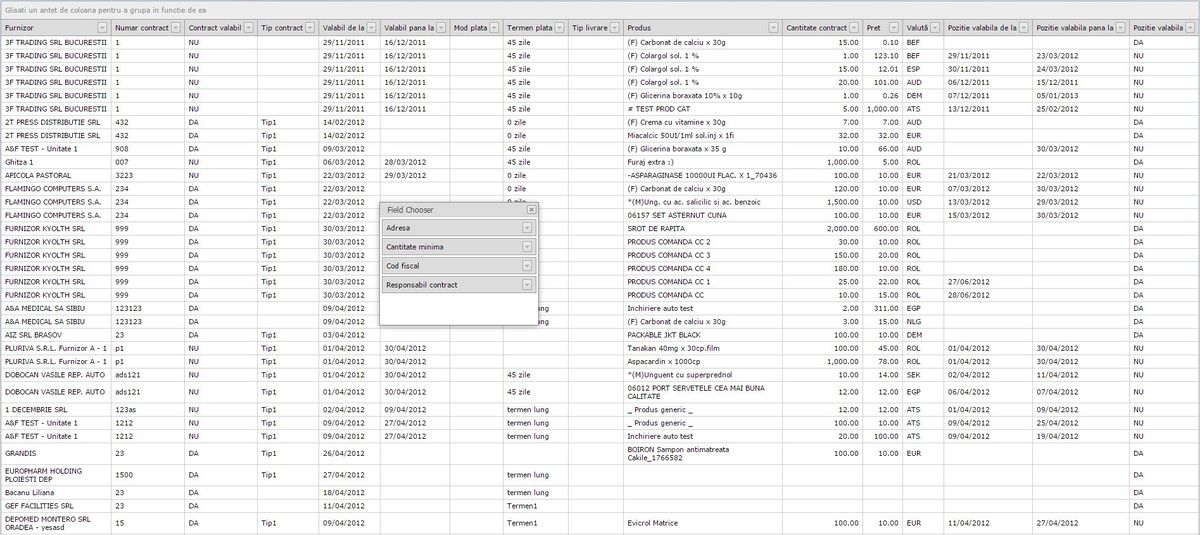Image resolution: width=1200 pixels, height=535 pixels.
Task: Open Responsabil contract field dropdown arrow
Action: [526, 285]
